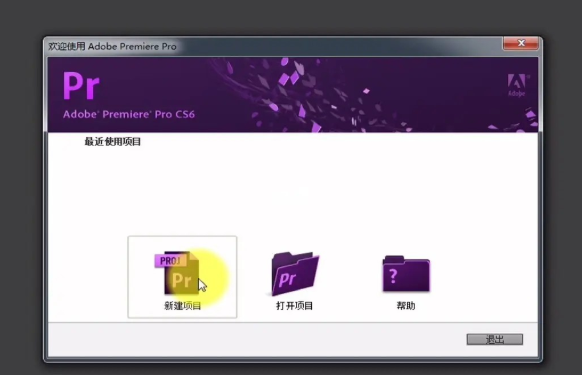Click the dialog title bar text
This screenshot has height=375, width=582.
(112, 46)
